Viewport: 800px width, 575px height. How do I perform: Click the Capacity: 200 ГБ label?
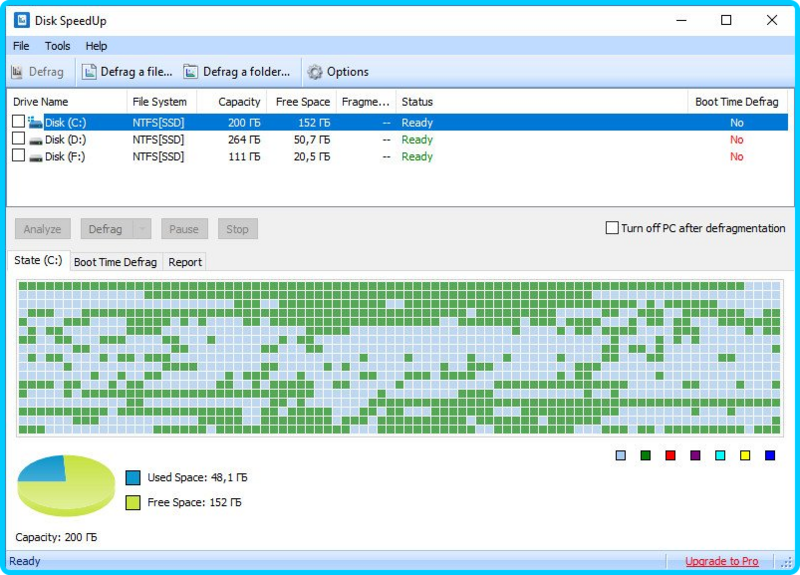(56, 537)
